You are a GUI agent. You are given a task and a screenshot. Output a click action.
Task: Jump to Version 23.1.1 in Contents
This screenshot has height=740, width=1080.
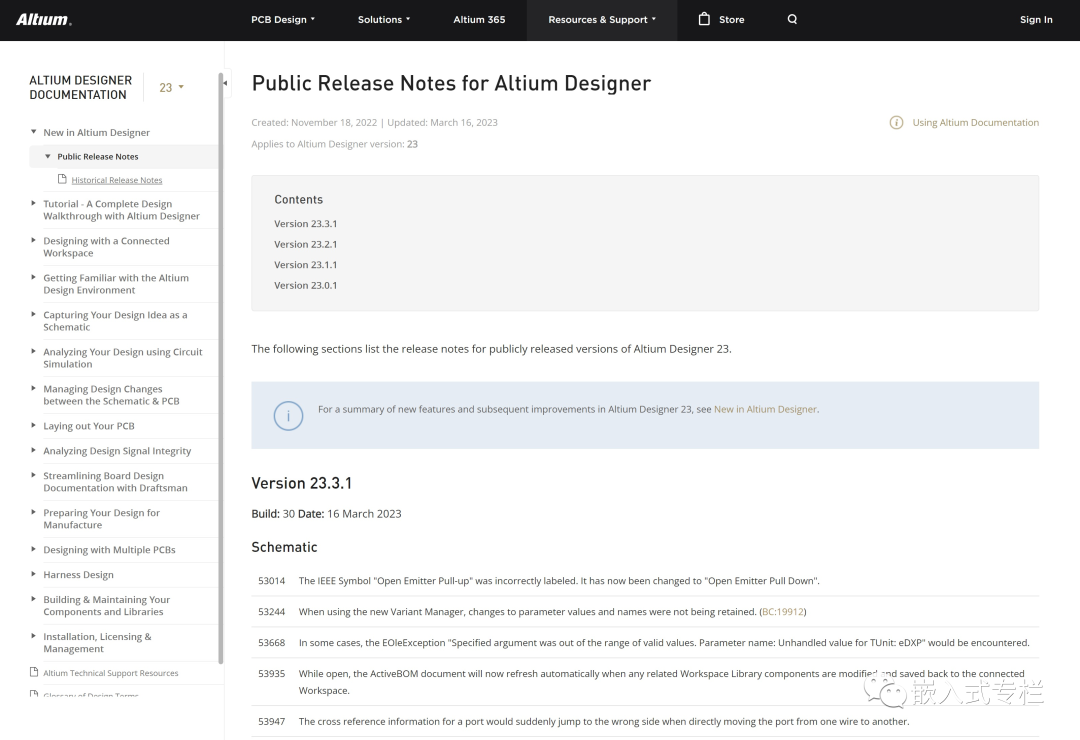click(x=306, y=265)
